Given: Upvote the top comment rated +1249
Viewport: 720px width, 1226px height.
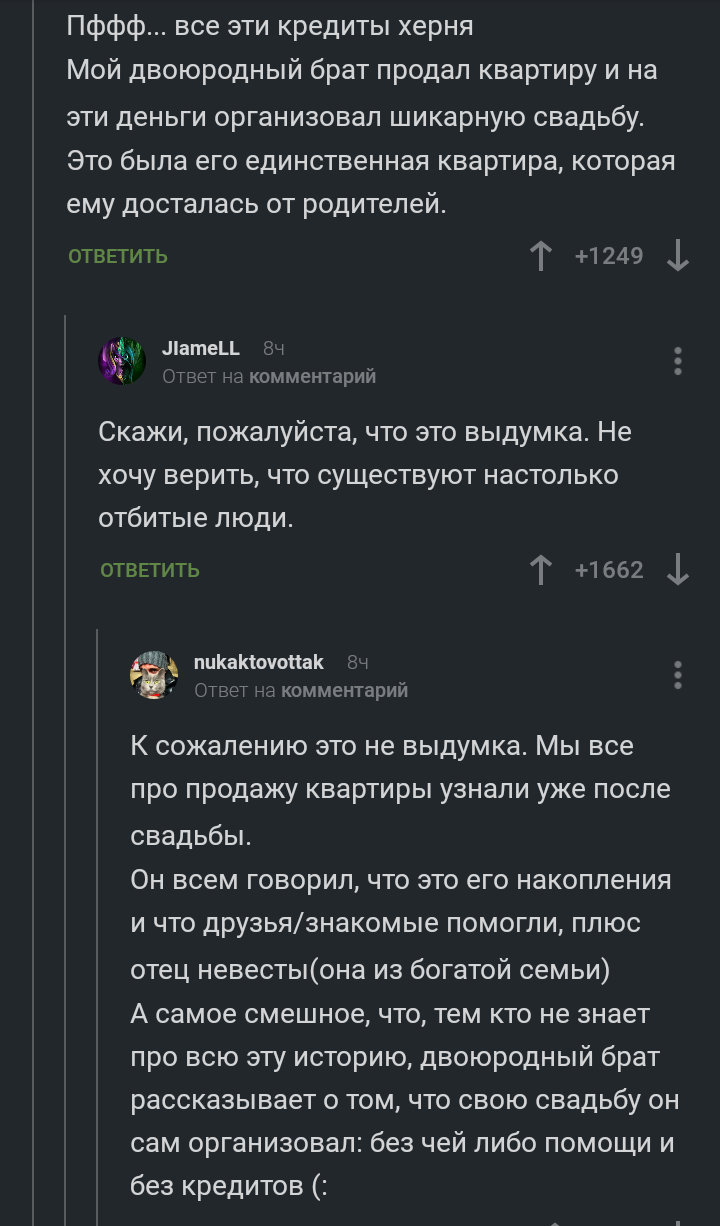Looking at the screenshot, I should click(541, 256).
